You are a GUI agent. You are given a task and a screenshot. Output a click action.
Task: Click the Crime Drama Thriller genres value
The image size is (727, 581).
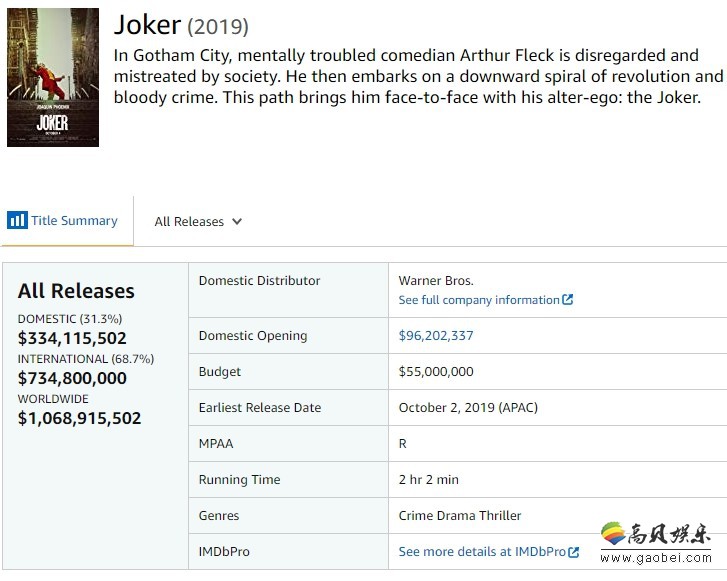tap(460, 516)
